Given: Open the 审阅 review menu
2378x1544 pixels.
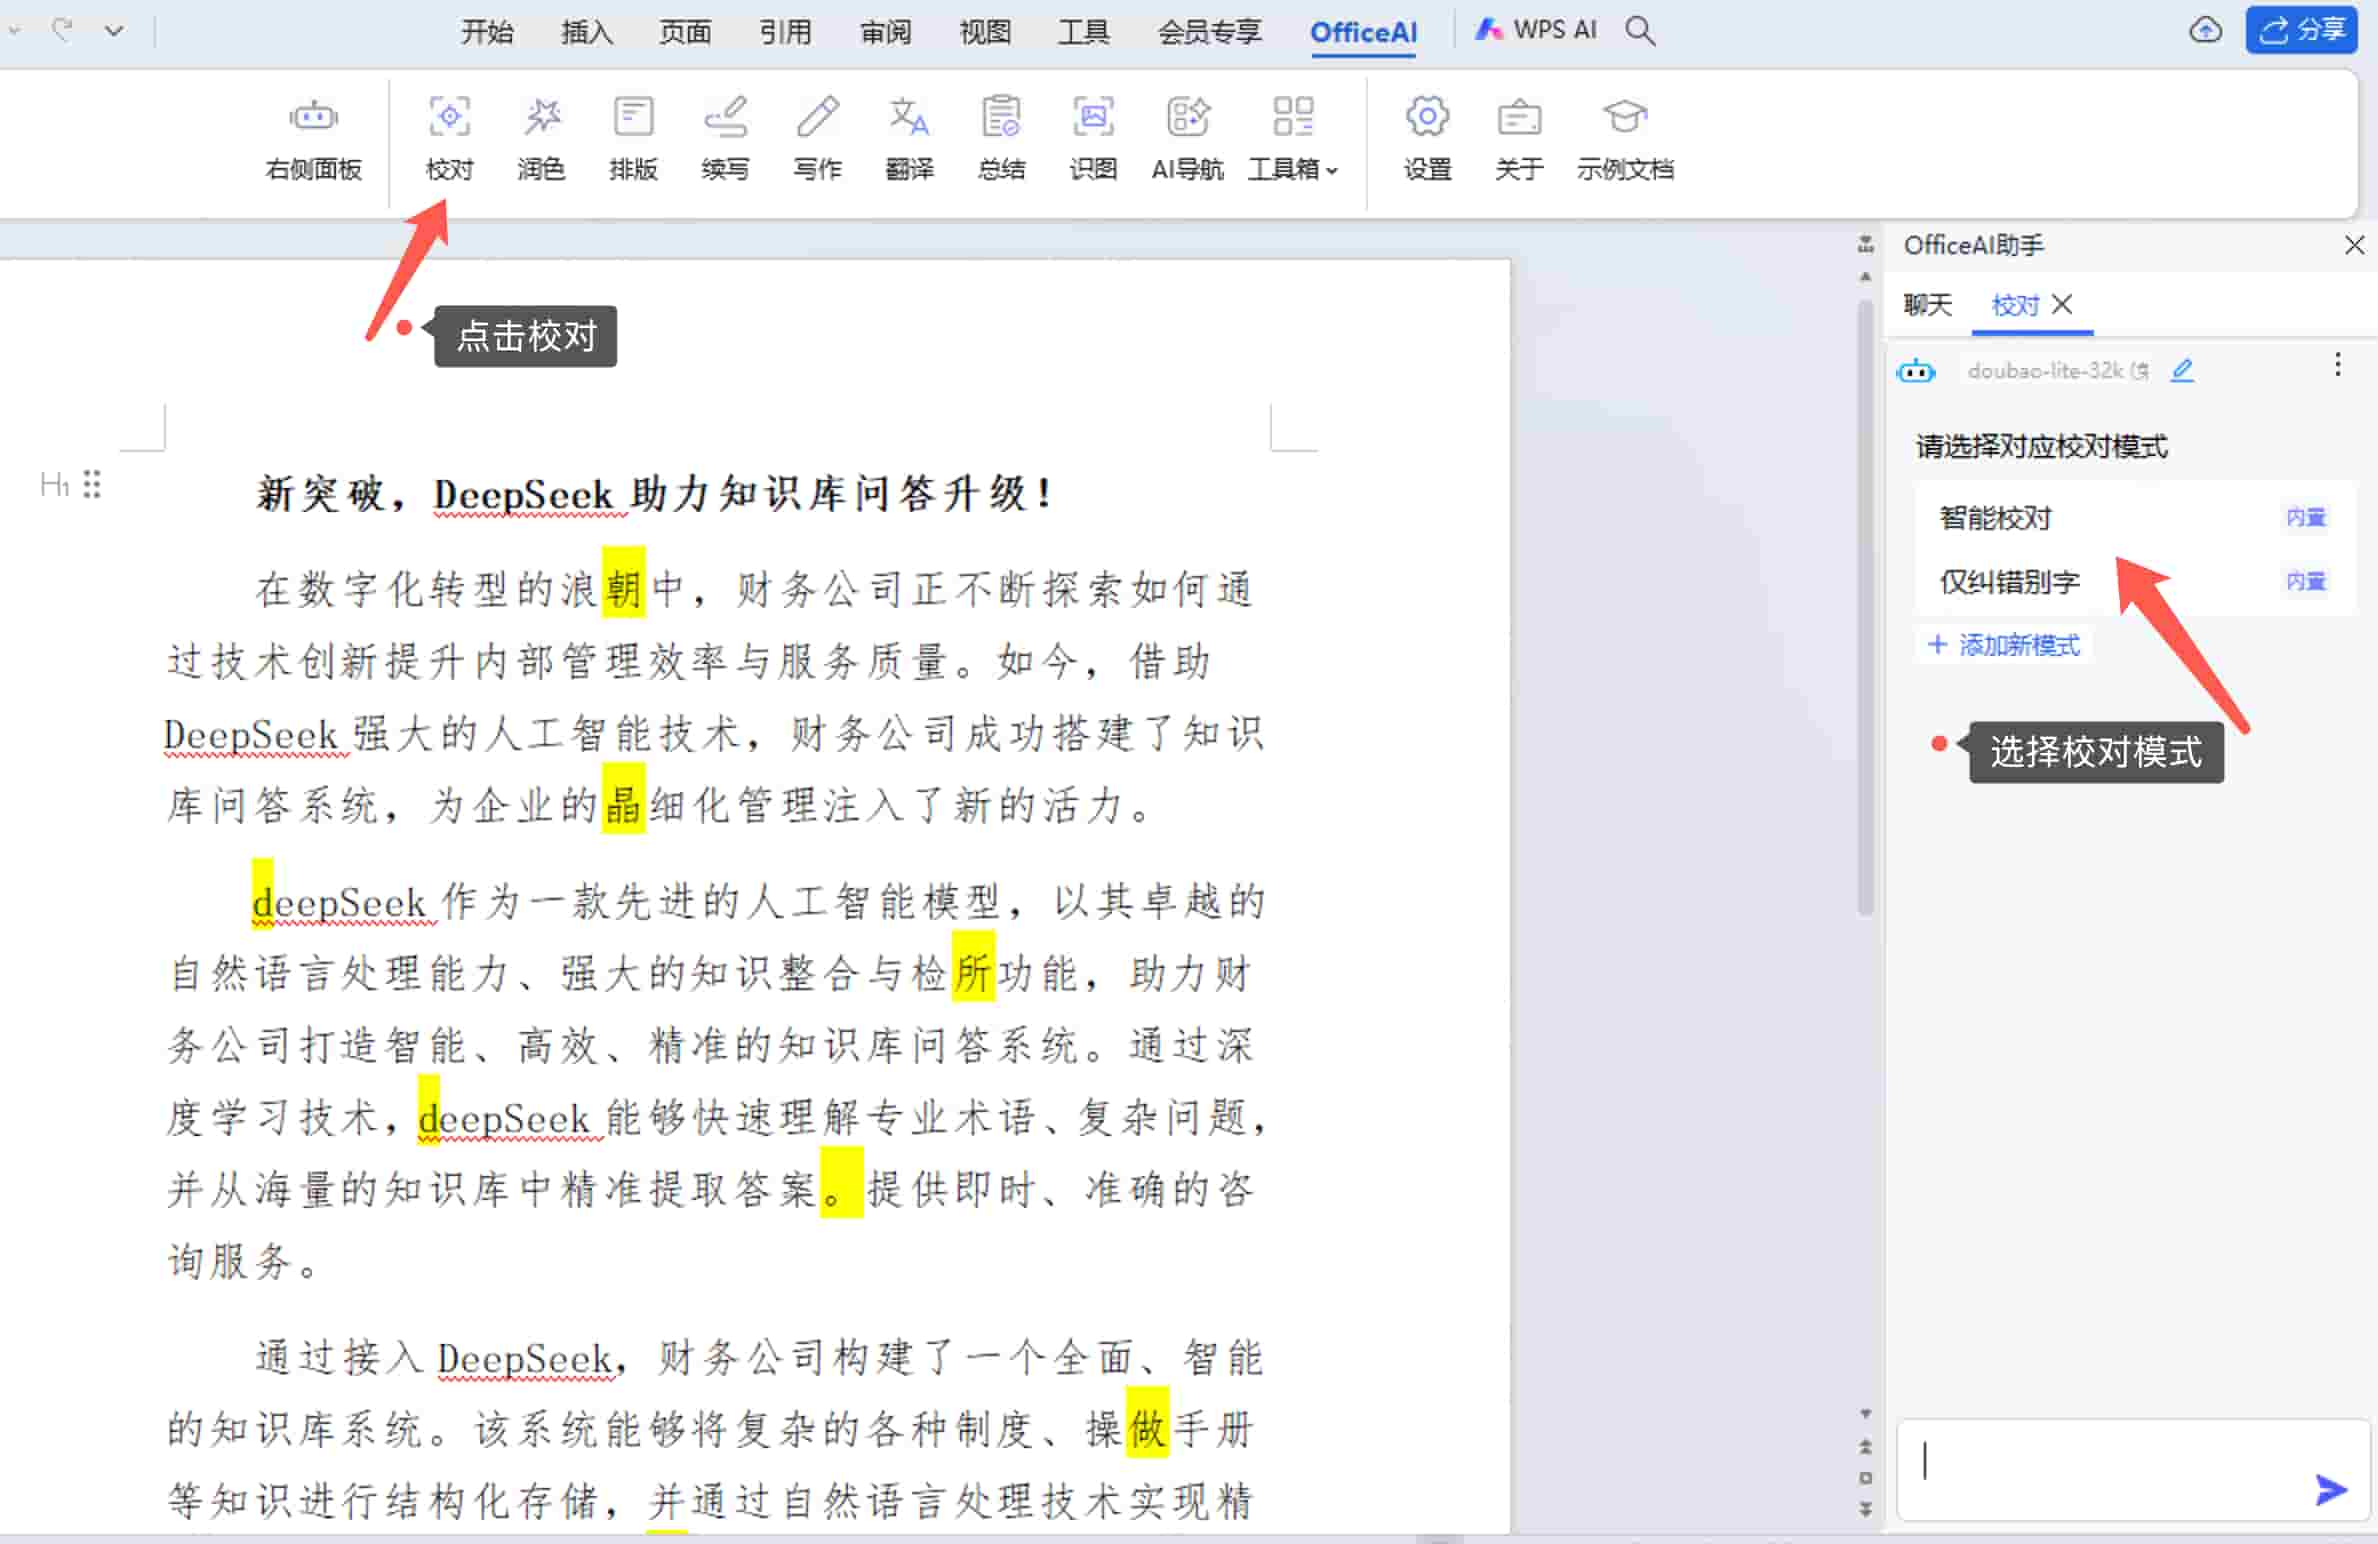Looking at the screenshot, I should coord(885,32).
